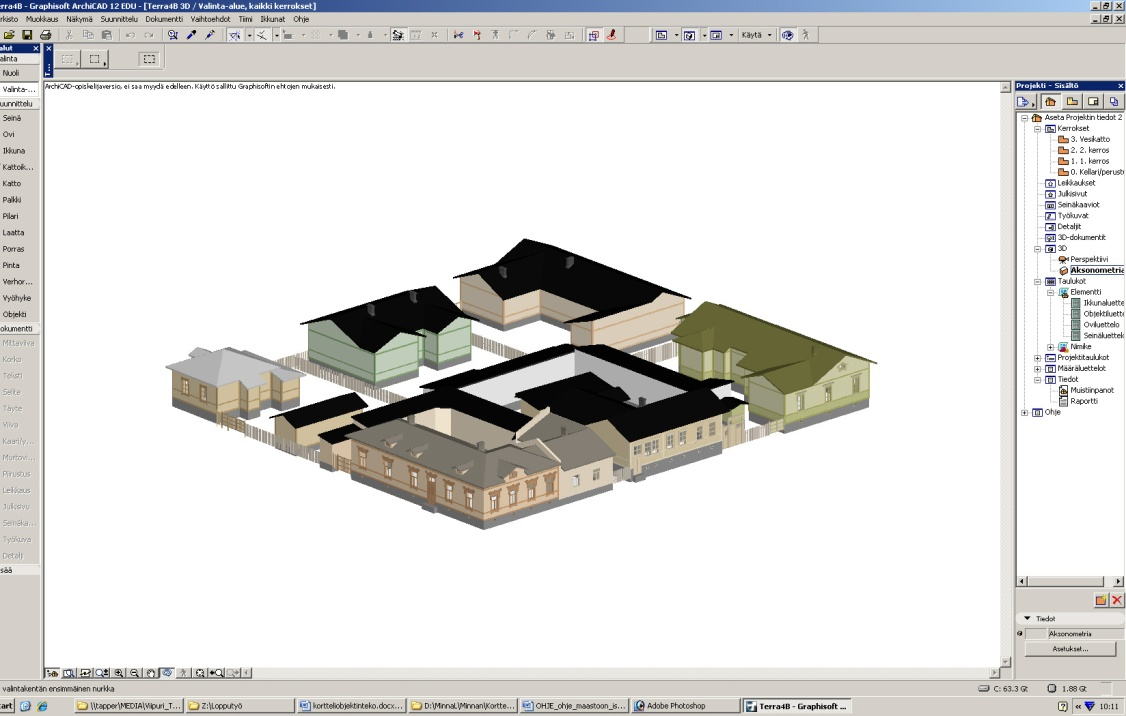
Task: Pick up parameters with the eyedropper icon
Action: (x=191, y=34)
